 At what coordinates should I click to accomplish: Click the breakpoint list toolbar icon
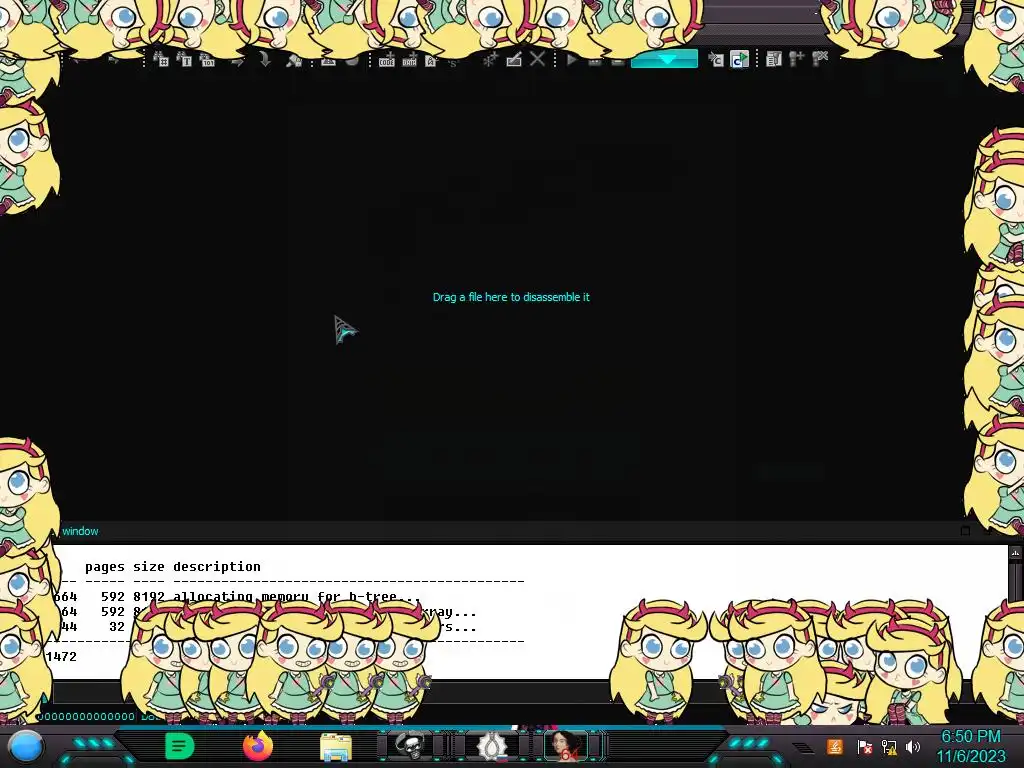774,59
